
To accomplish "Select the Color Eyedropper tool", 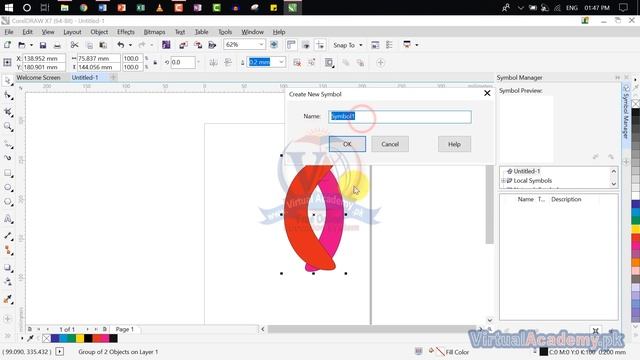I will pyautogui.click(x=7, y=299).
